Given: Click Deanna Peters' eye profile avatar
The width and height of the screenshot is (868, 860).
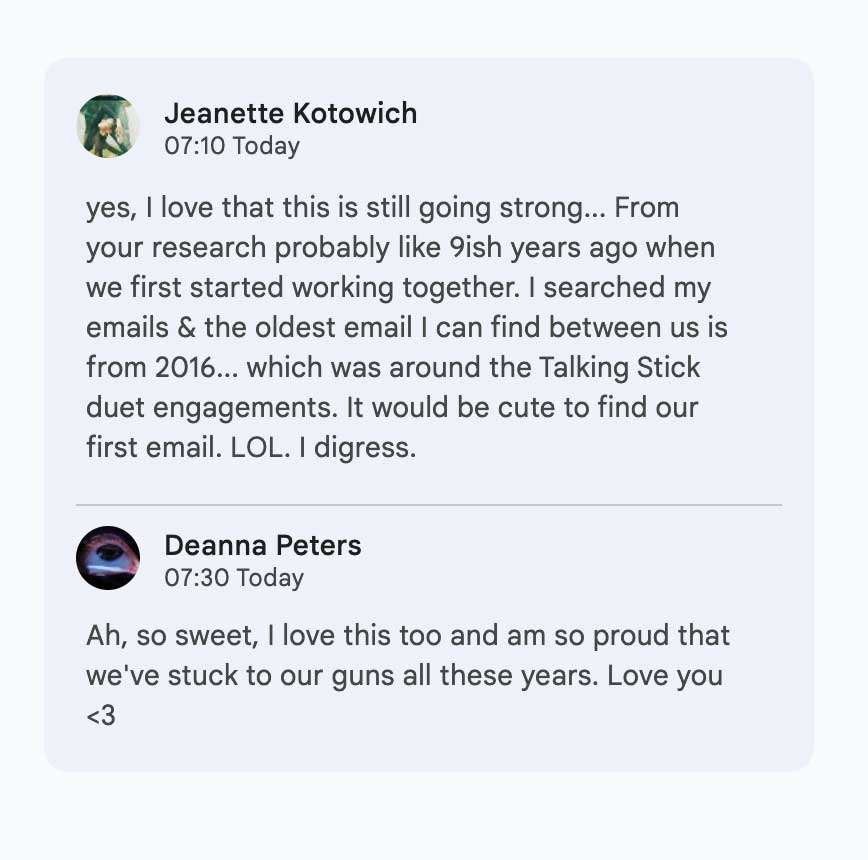Looking at the screenshot, I should (108, 558).
